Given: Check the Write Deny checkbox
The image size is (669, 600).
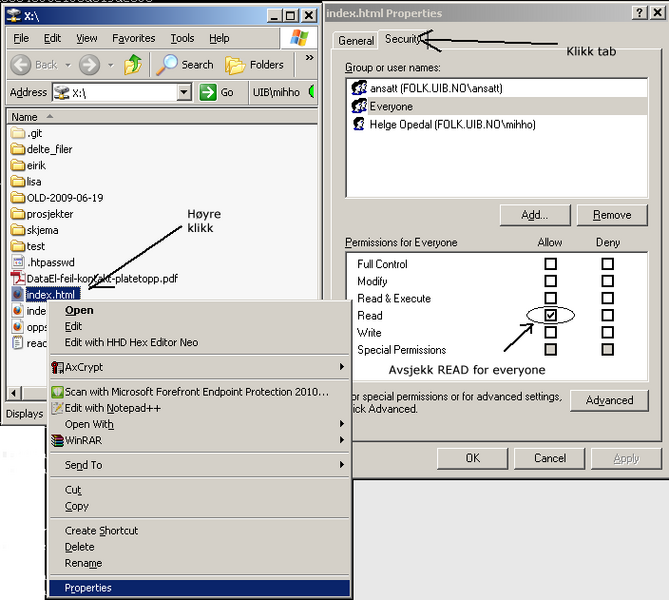Looking at the screenshot, I should point(607,333).
